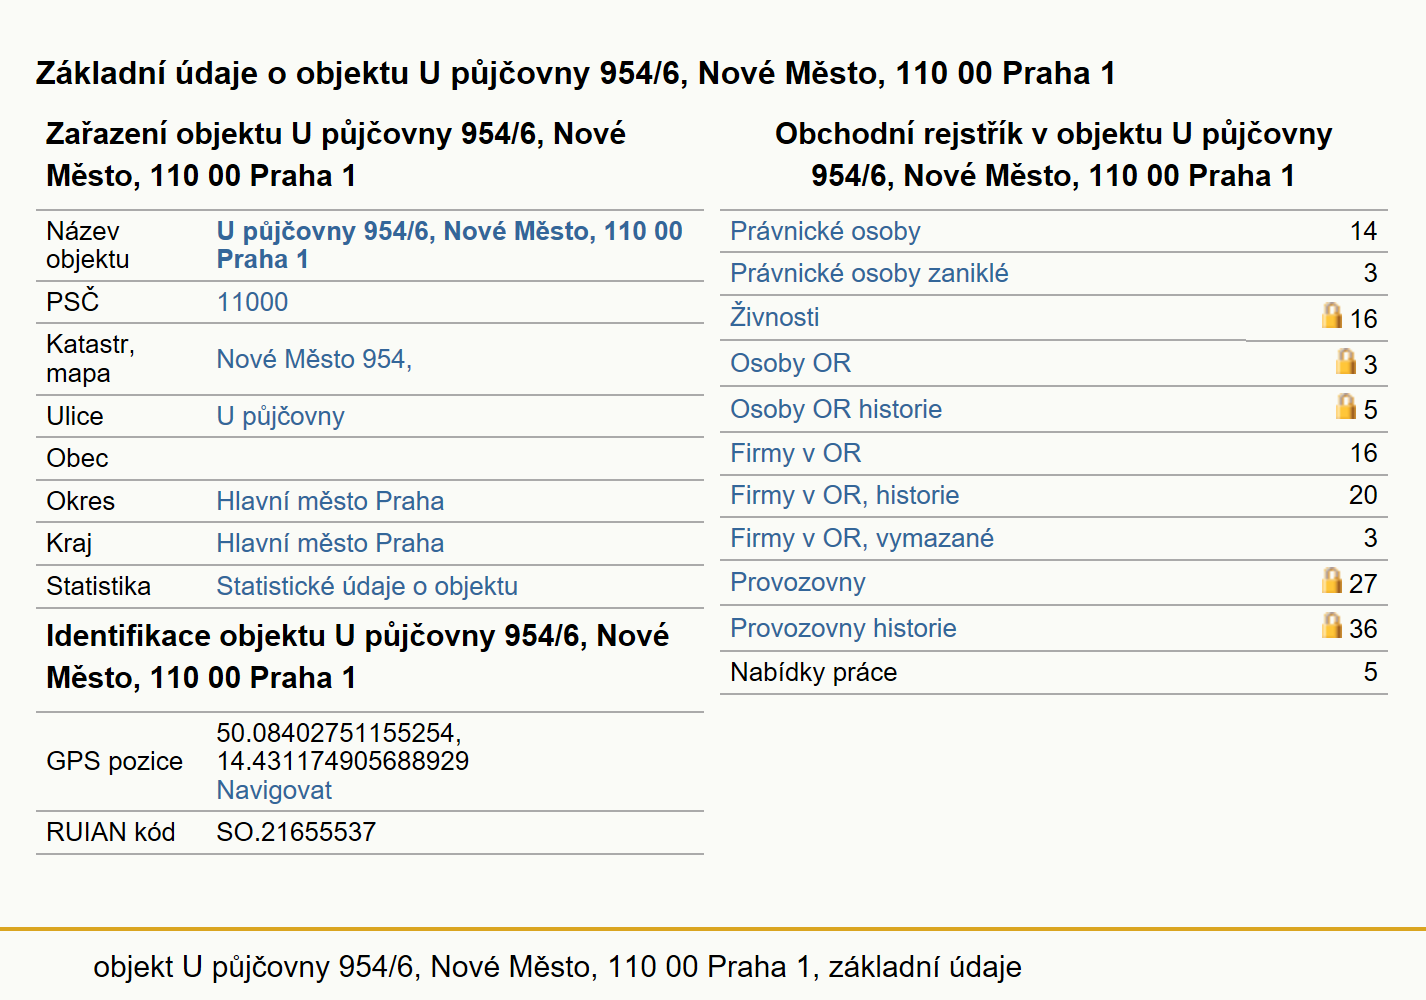Click the lock icon in Osoby OR historie row
Image resolution: width=1426 pixels, height=1000 pixels.
pyautogui.click(x=1346, y=406)
